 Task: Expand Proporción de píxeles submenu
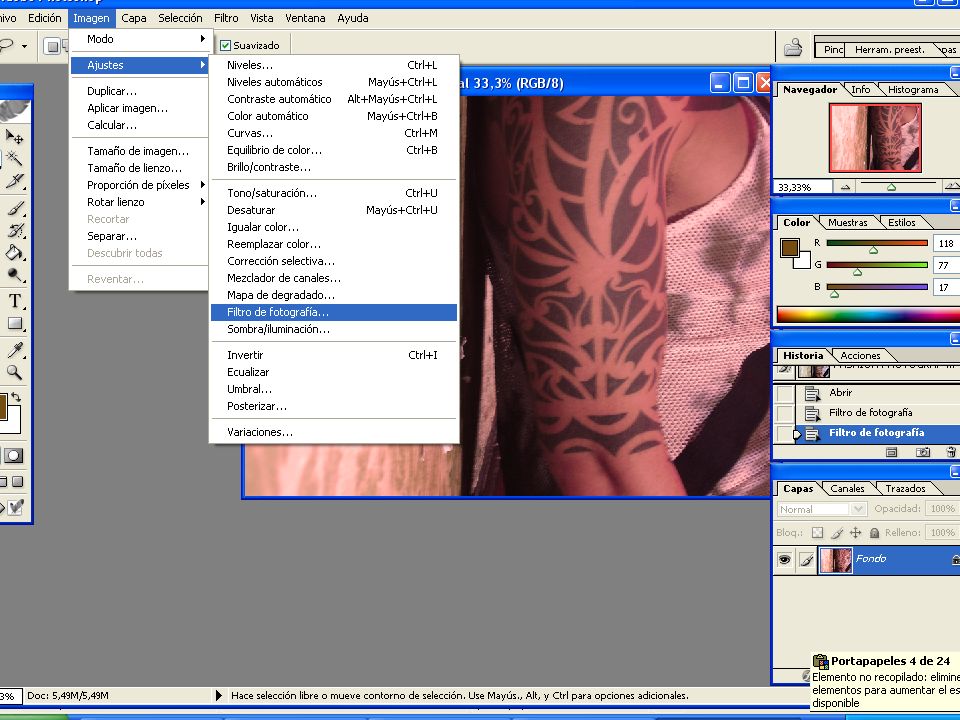(x=141, y=185)
